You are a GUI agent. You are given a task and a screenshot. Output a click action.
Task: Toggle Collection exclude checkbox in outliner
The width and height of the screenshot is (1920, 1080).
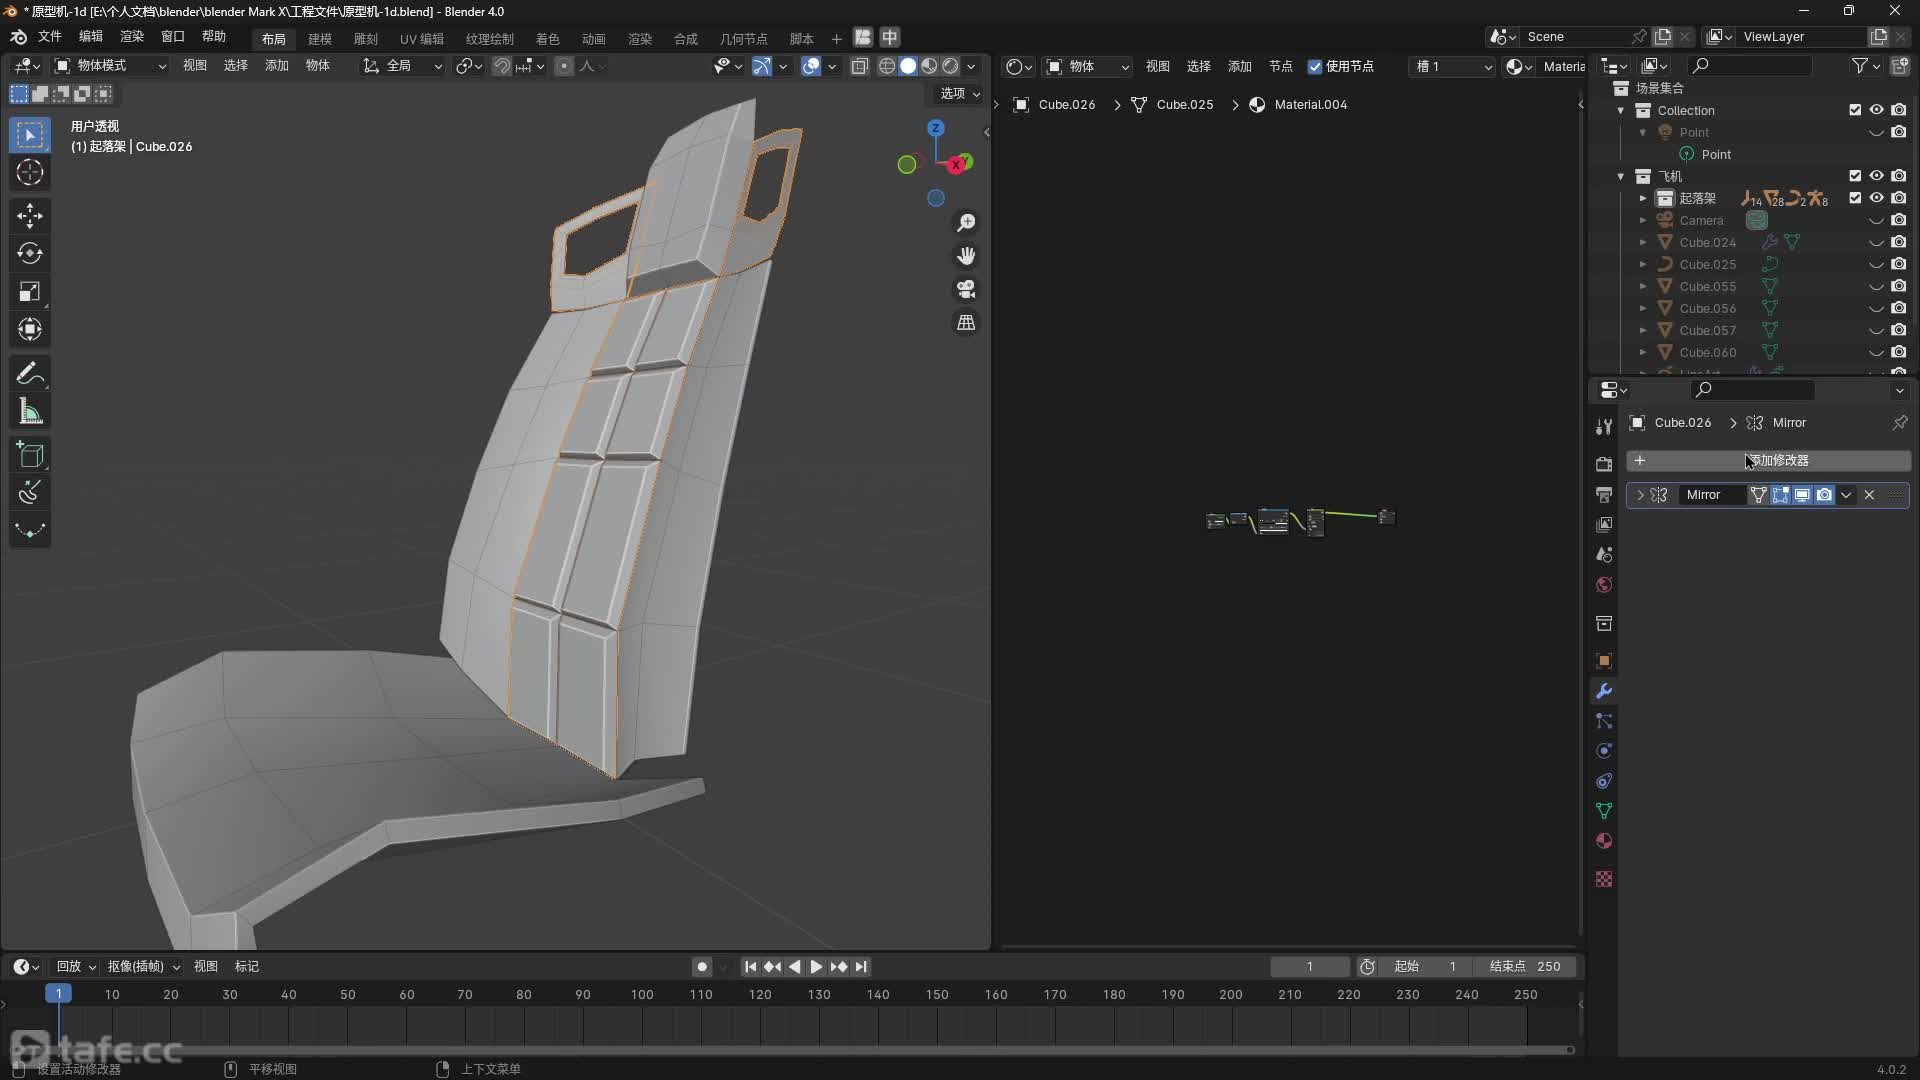(x=1855, y=110)
